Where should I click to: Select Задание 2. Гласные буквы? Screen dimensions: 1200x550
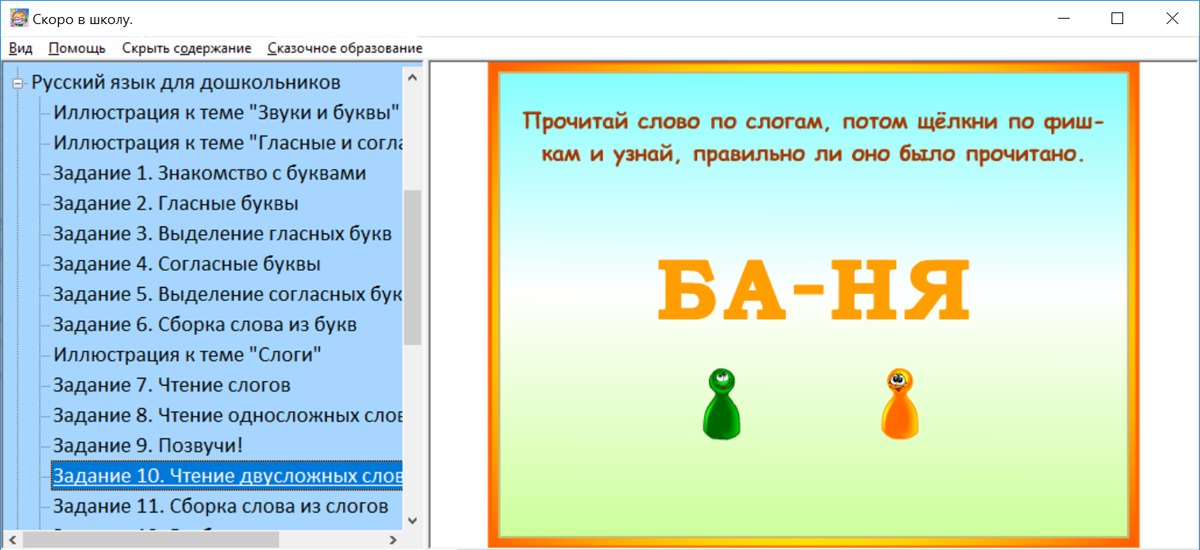coord(176,203)
